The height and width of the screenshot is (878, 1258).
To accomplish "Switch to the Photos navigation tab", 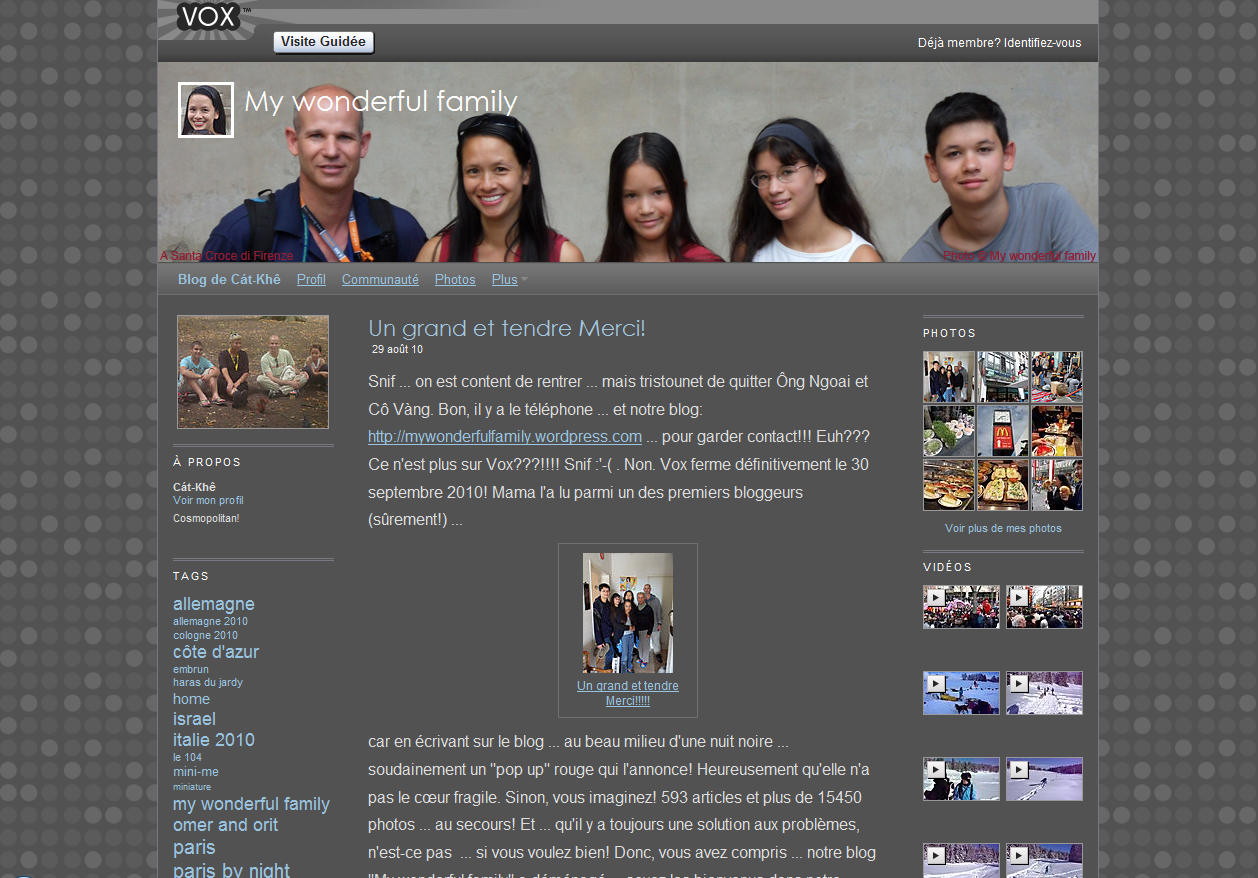I will pos(455,280).
